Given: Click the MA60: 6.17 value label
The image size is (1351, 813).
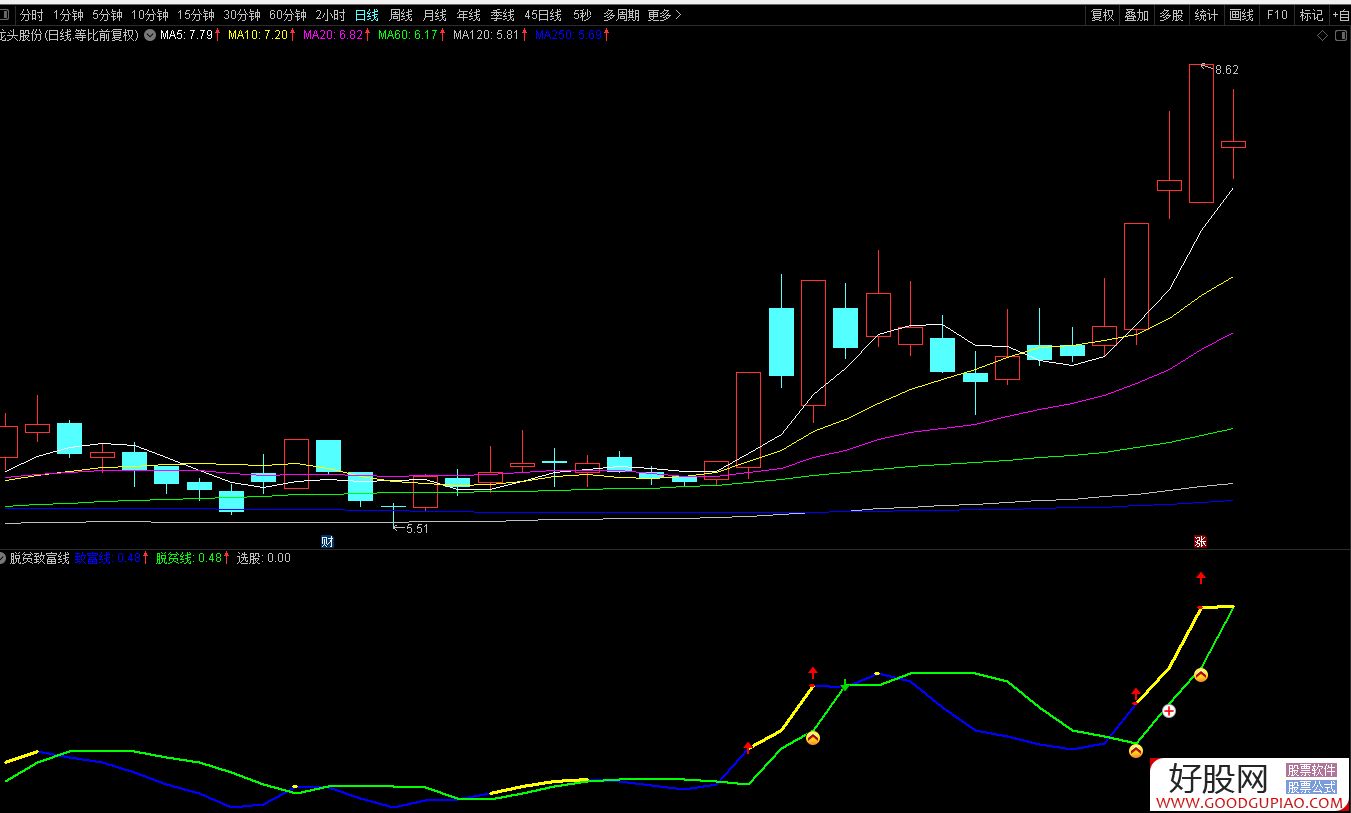Looking at the screenshot, I should click(409, 35).
